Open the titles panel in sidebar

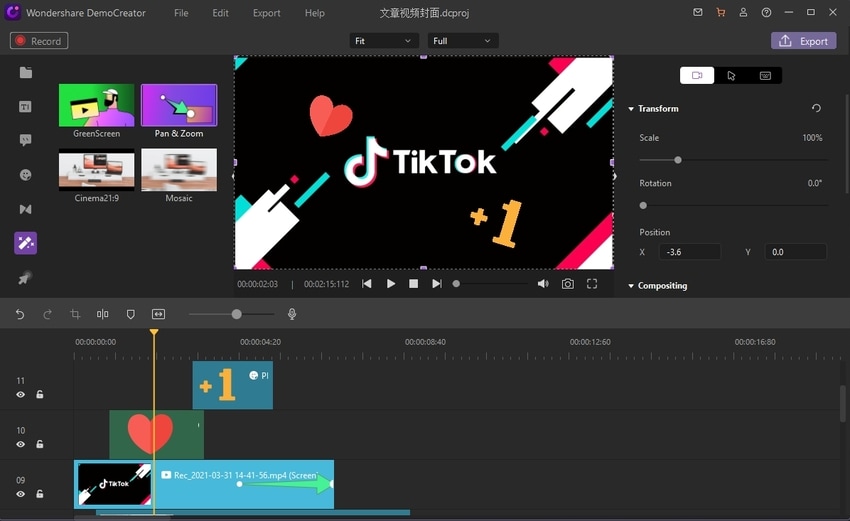pyautogui.click(x=25, y=107)
